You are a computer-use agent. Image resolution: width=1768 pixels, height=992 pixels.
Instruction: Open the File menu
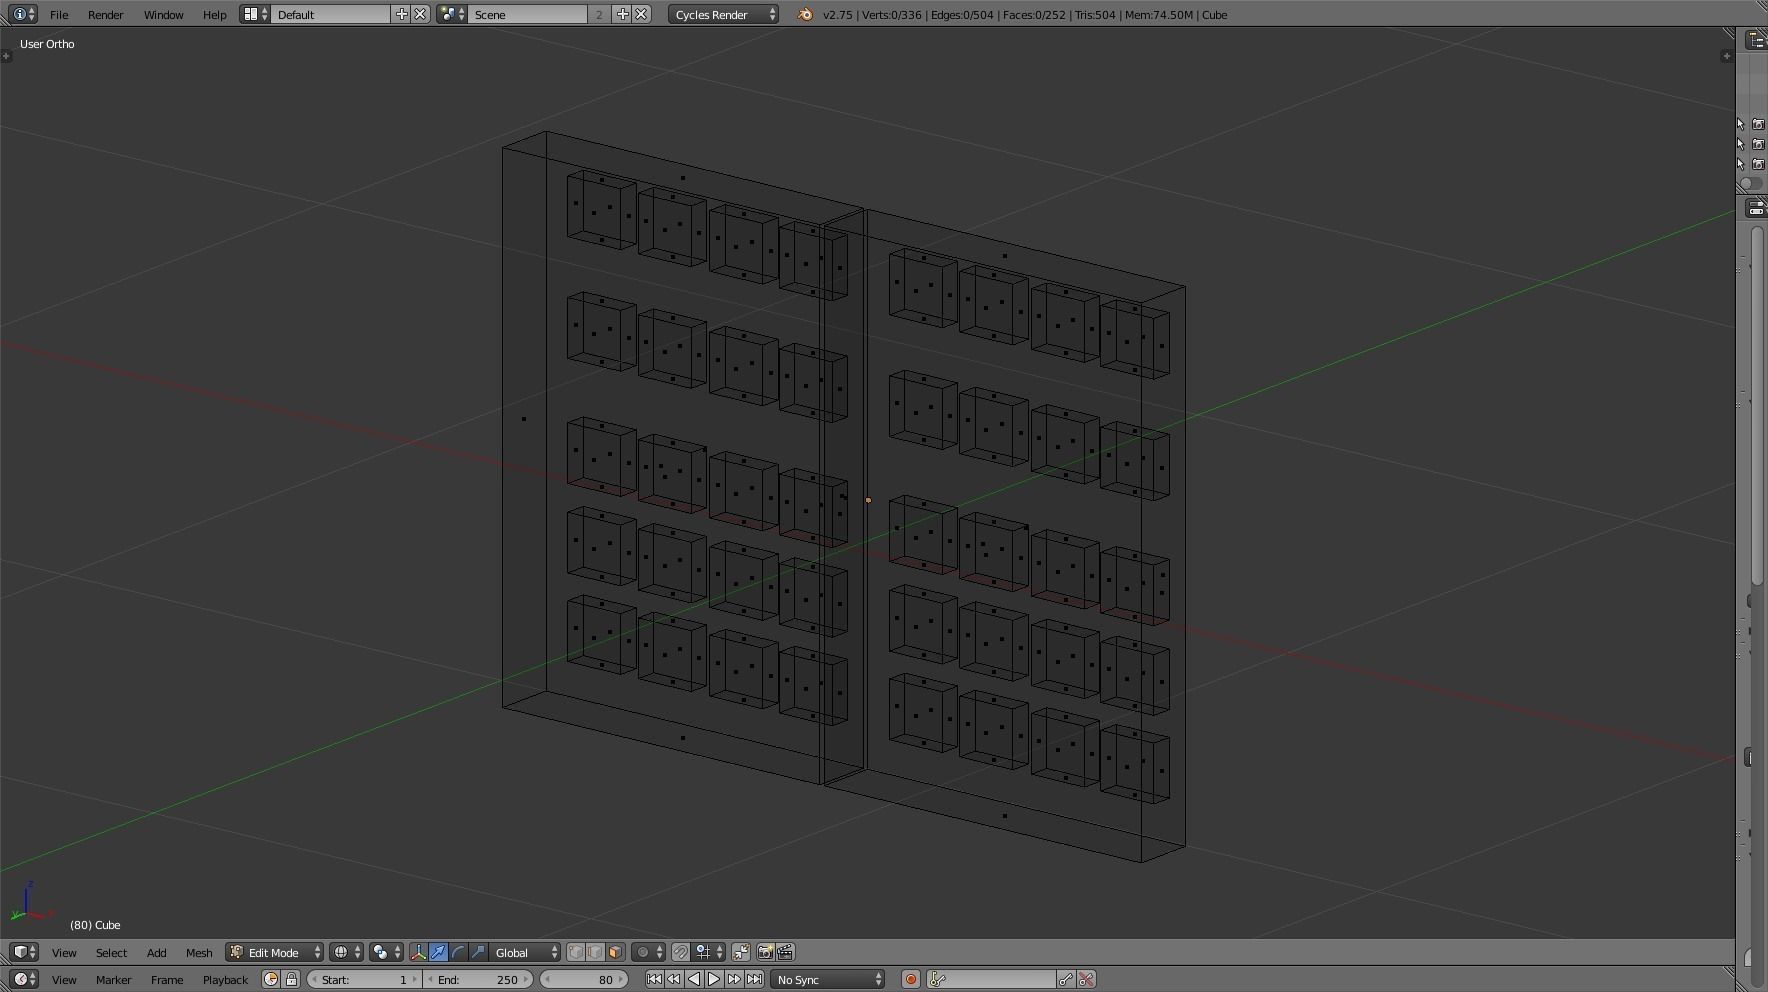[59, 15]
